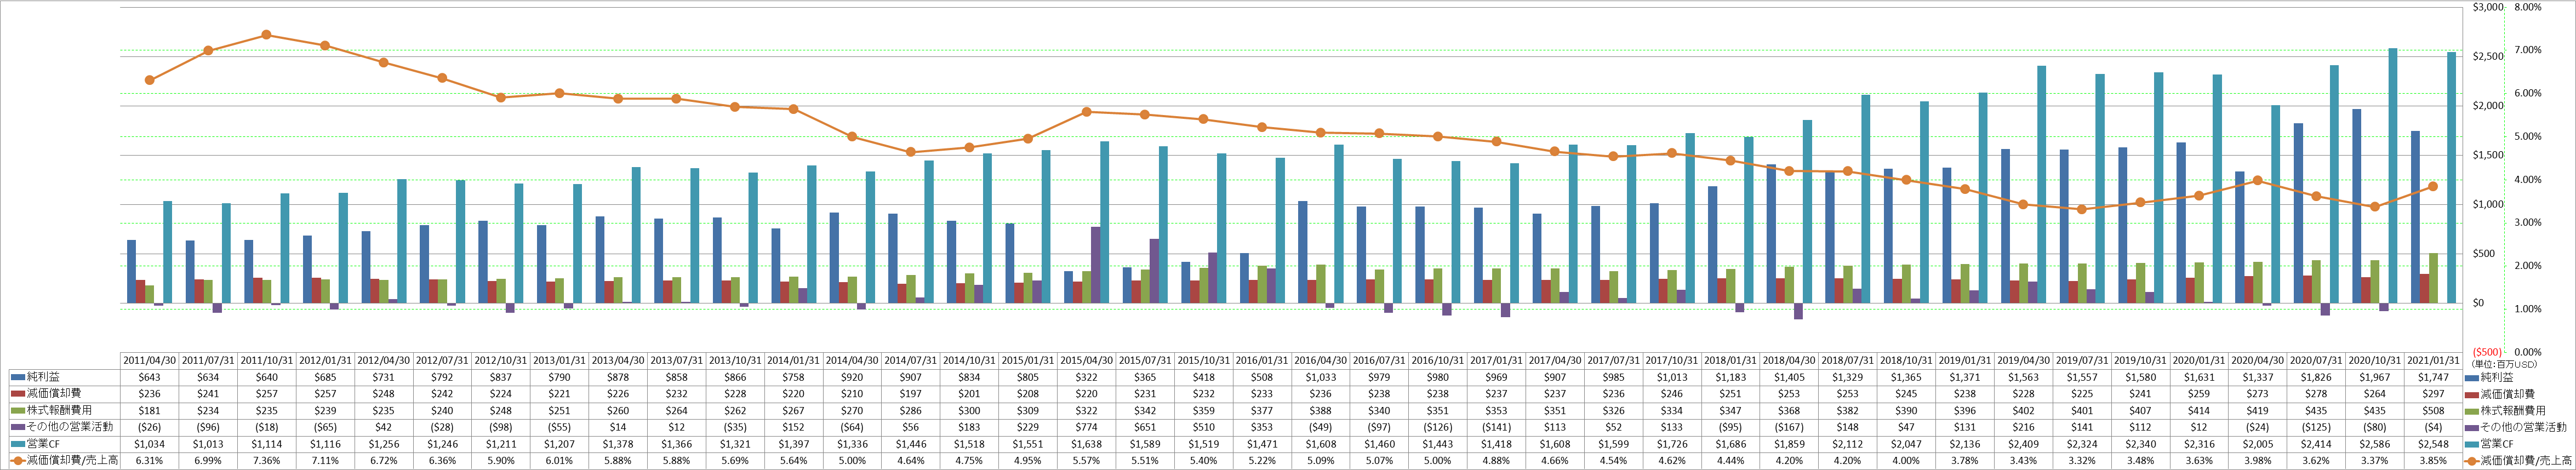Click the blue 純利益 color key in the table header

[18, 377]
